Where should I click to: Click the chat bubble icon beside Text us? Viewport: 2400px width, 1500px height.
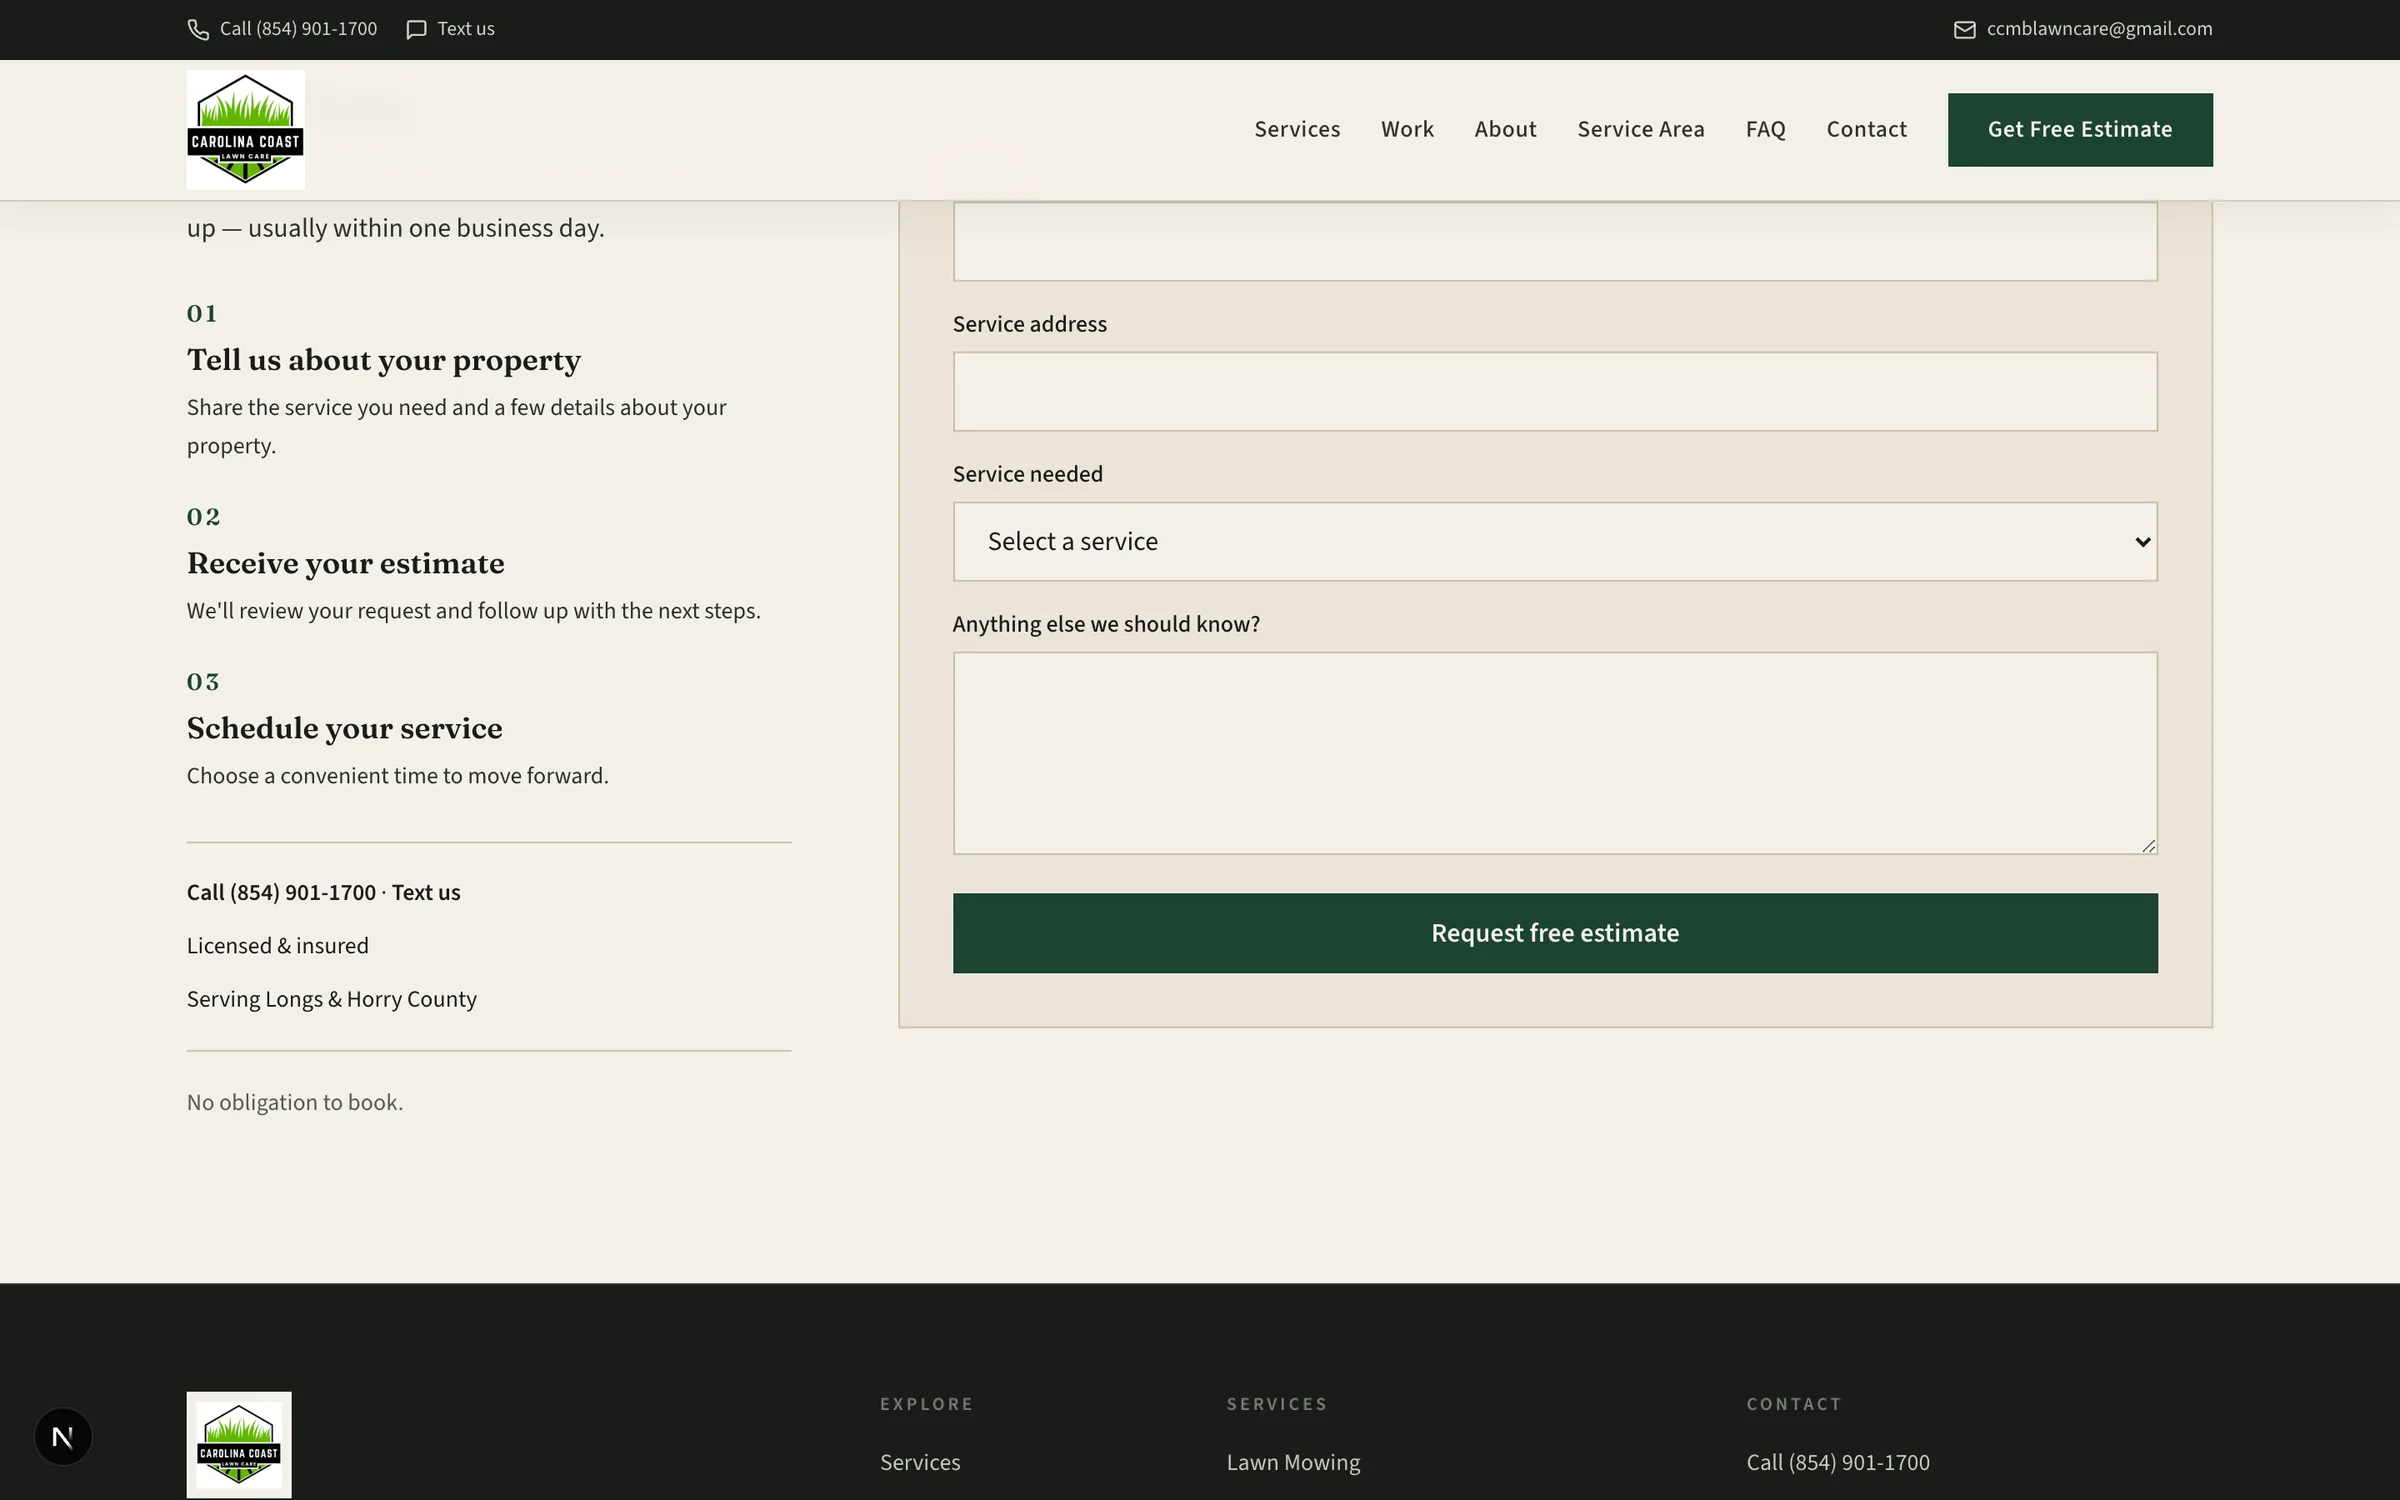[416, 30]
